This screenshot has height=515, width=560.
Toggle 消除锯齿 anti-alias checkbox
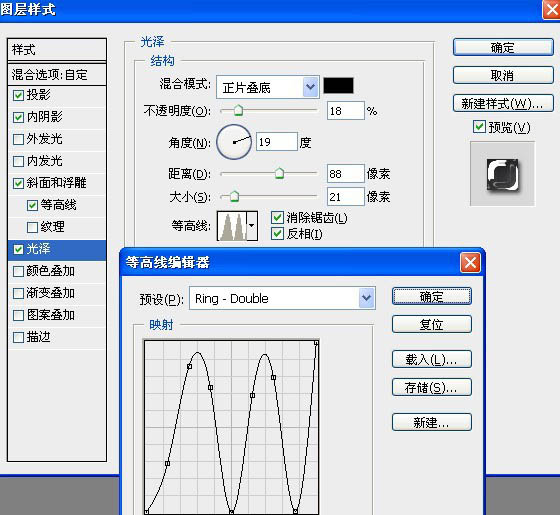click(278, 218)
